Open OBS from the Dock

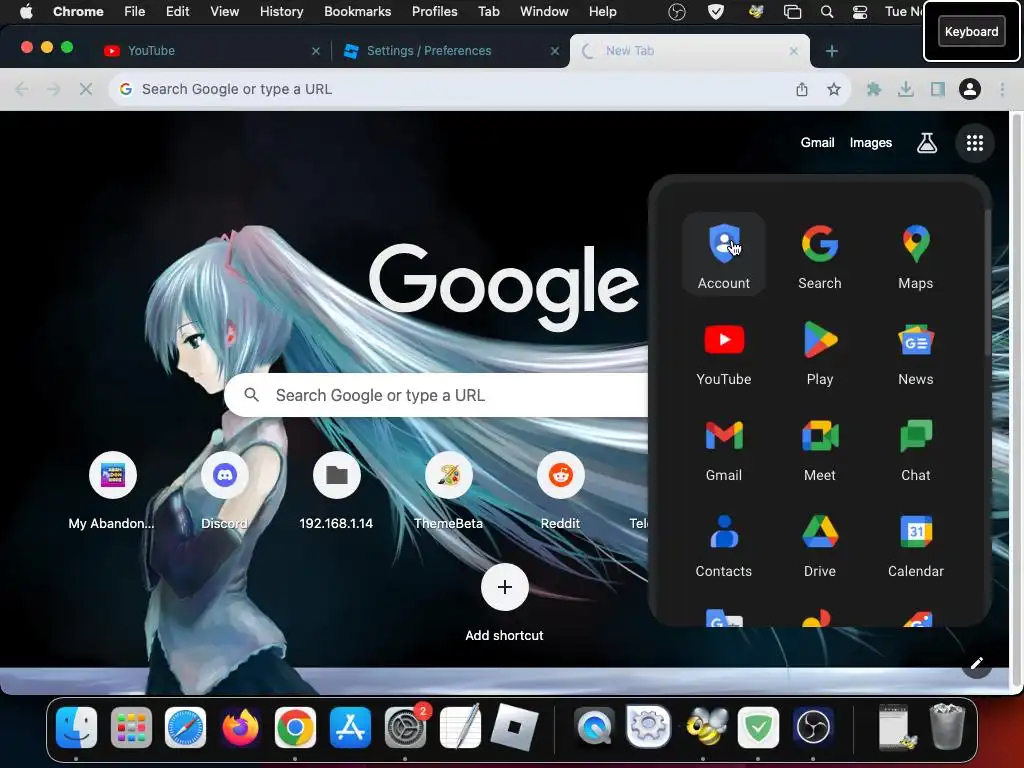pos(813,727)
